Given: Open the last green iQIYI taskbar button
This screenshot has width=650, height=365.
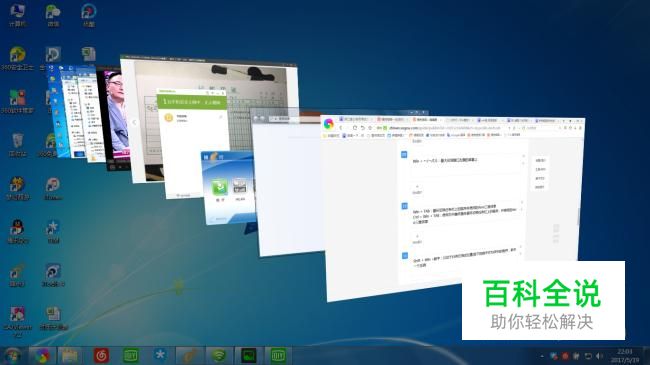Looking at the screenshot, I should 278,356.
